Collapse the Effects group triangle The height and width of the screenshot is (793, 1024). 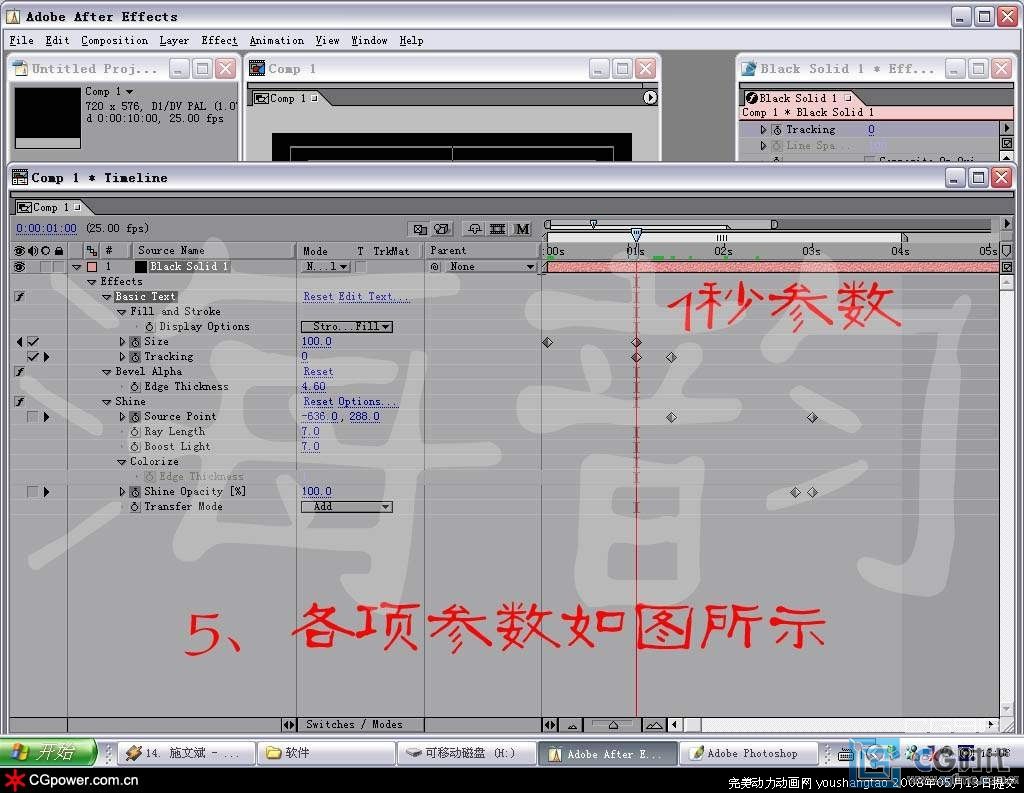click(x=91, y=282)
